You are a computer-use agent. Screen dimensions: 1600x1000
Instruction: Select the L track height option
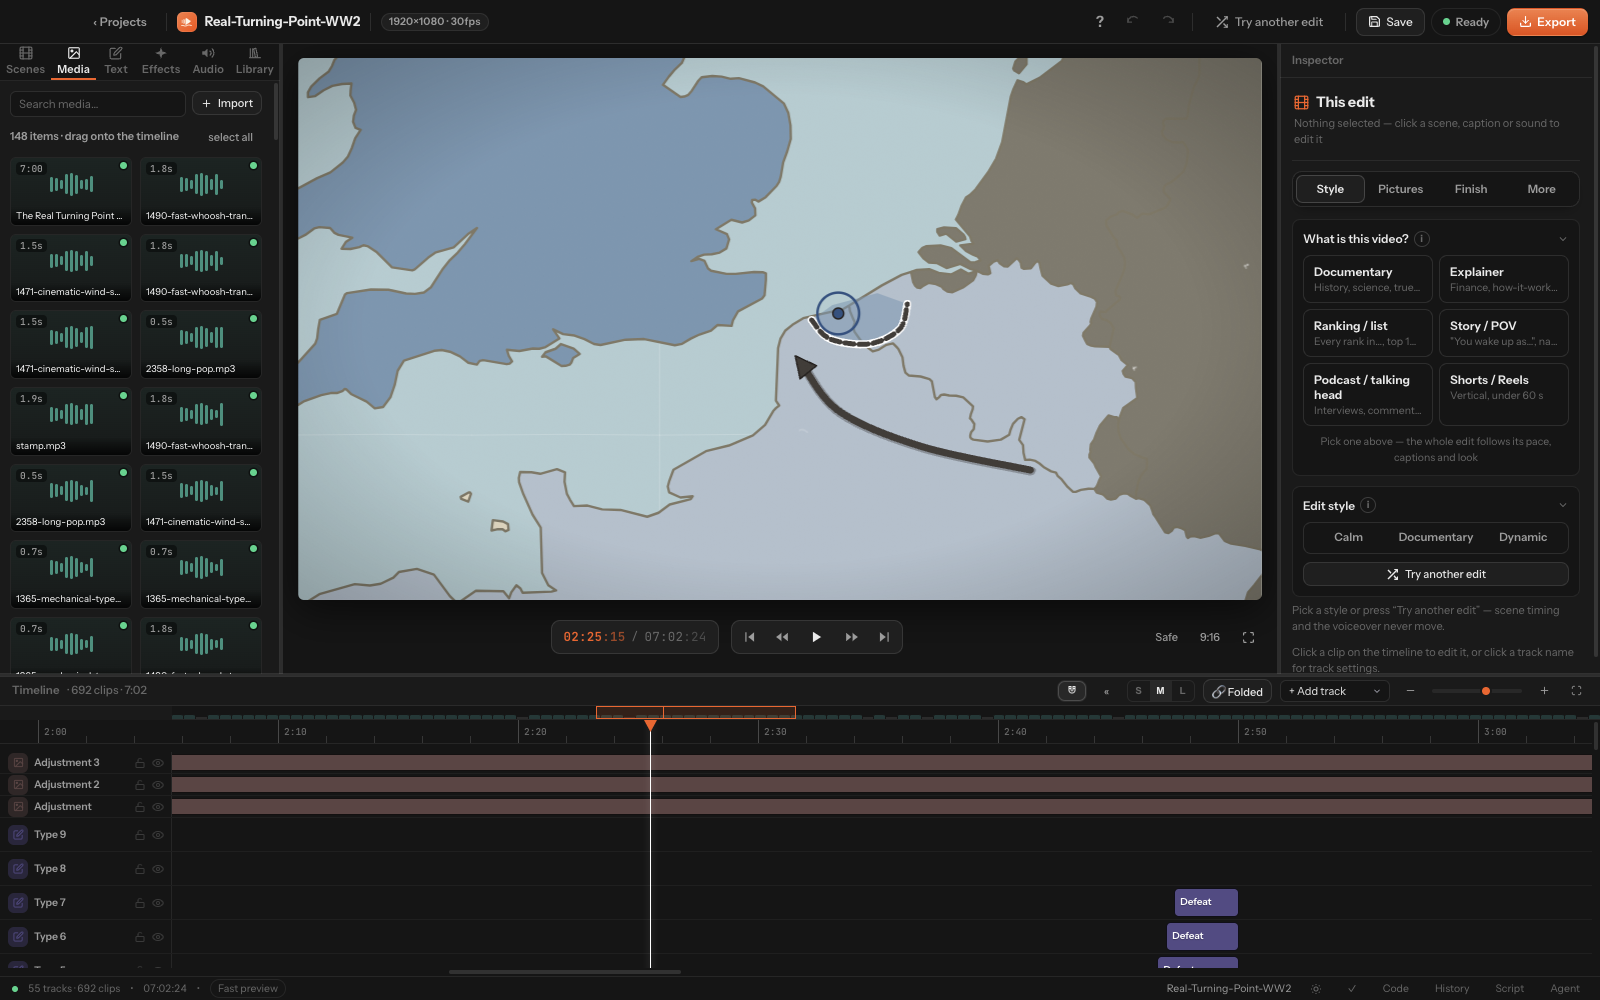coord(1182,691)
